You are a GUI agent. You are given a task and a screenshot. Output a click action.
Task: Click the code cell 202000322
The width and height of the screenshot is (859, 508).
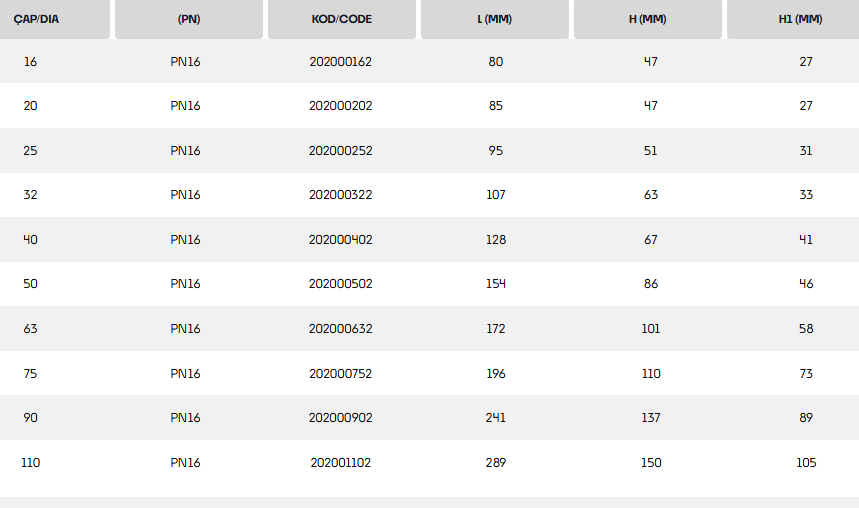coord(340,195)
